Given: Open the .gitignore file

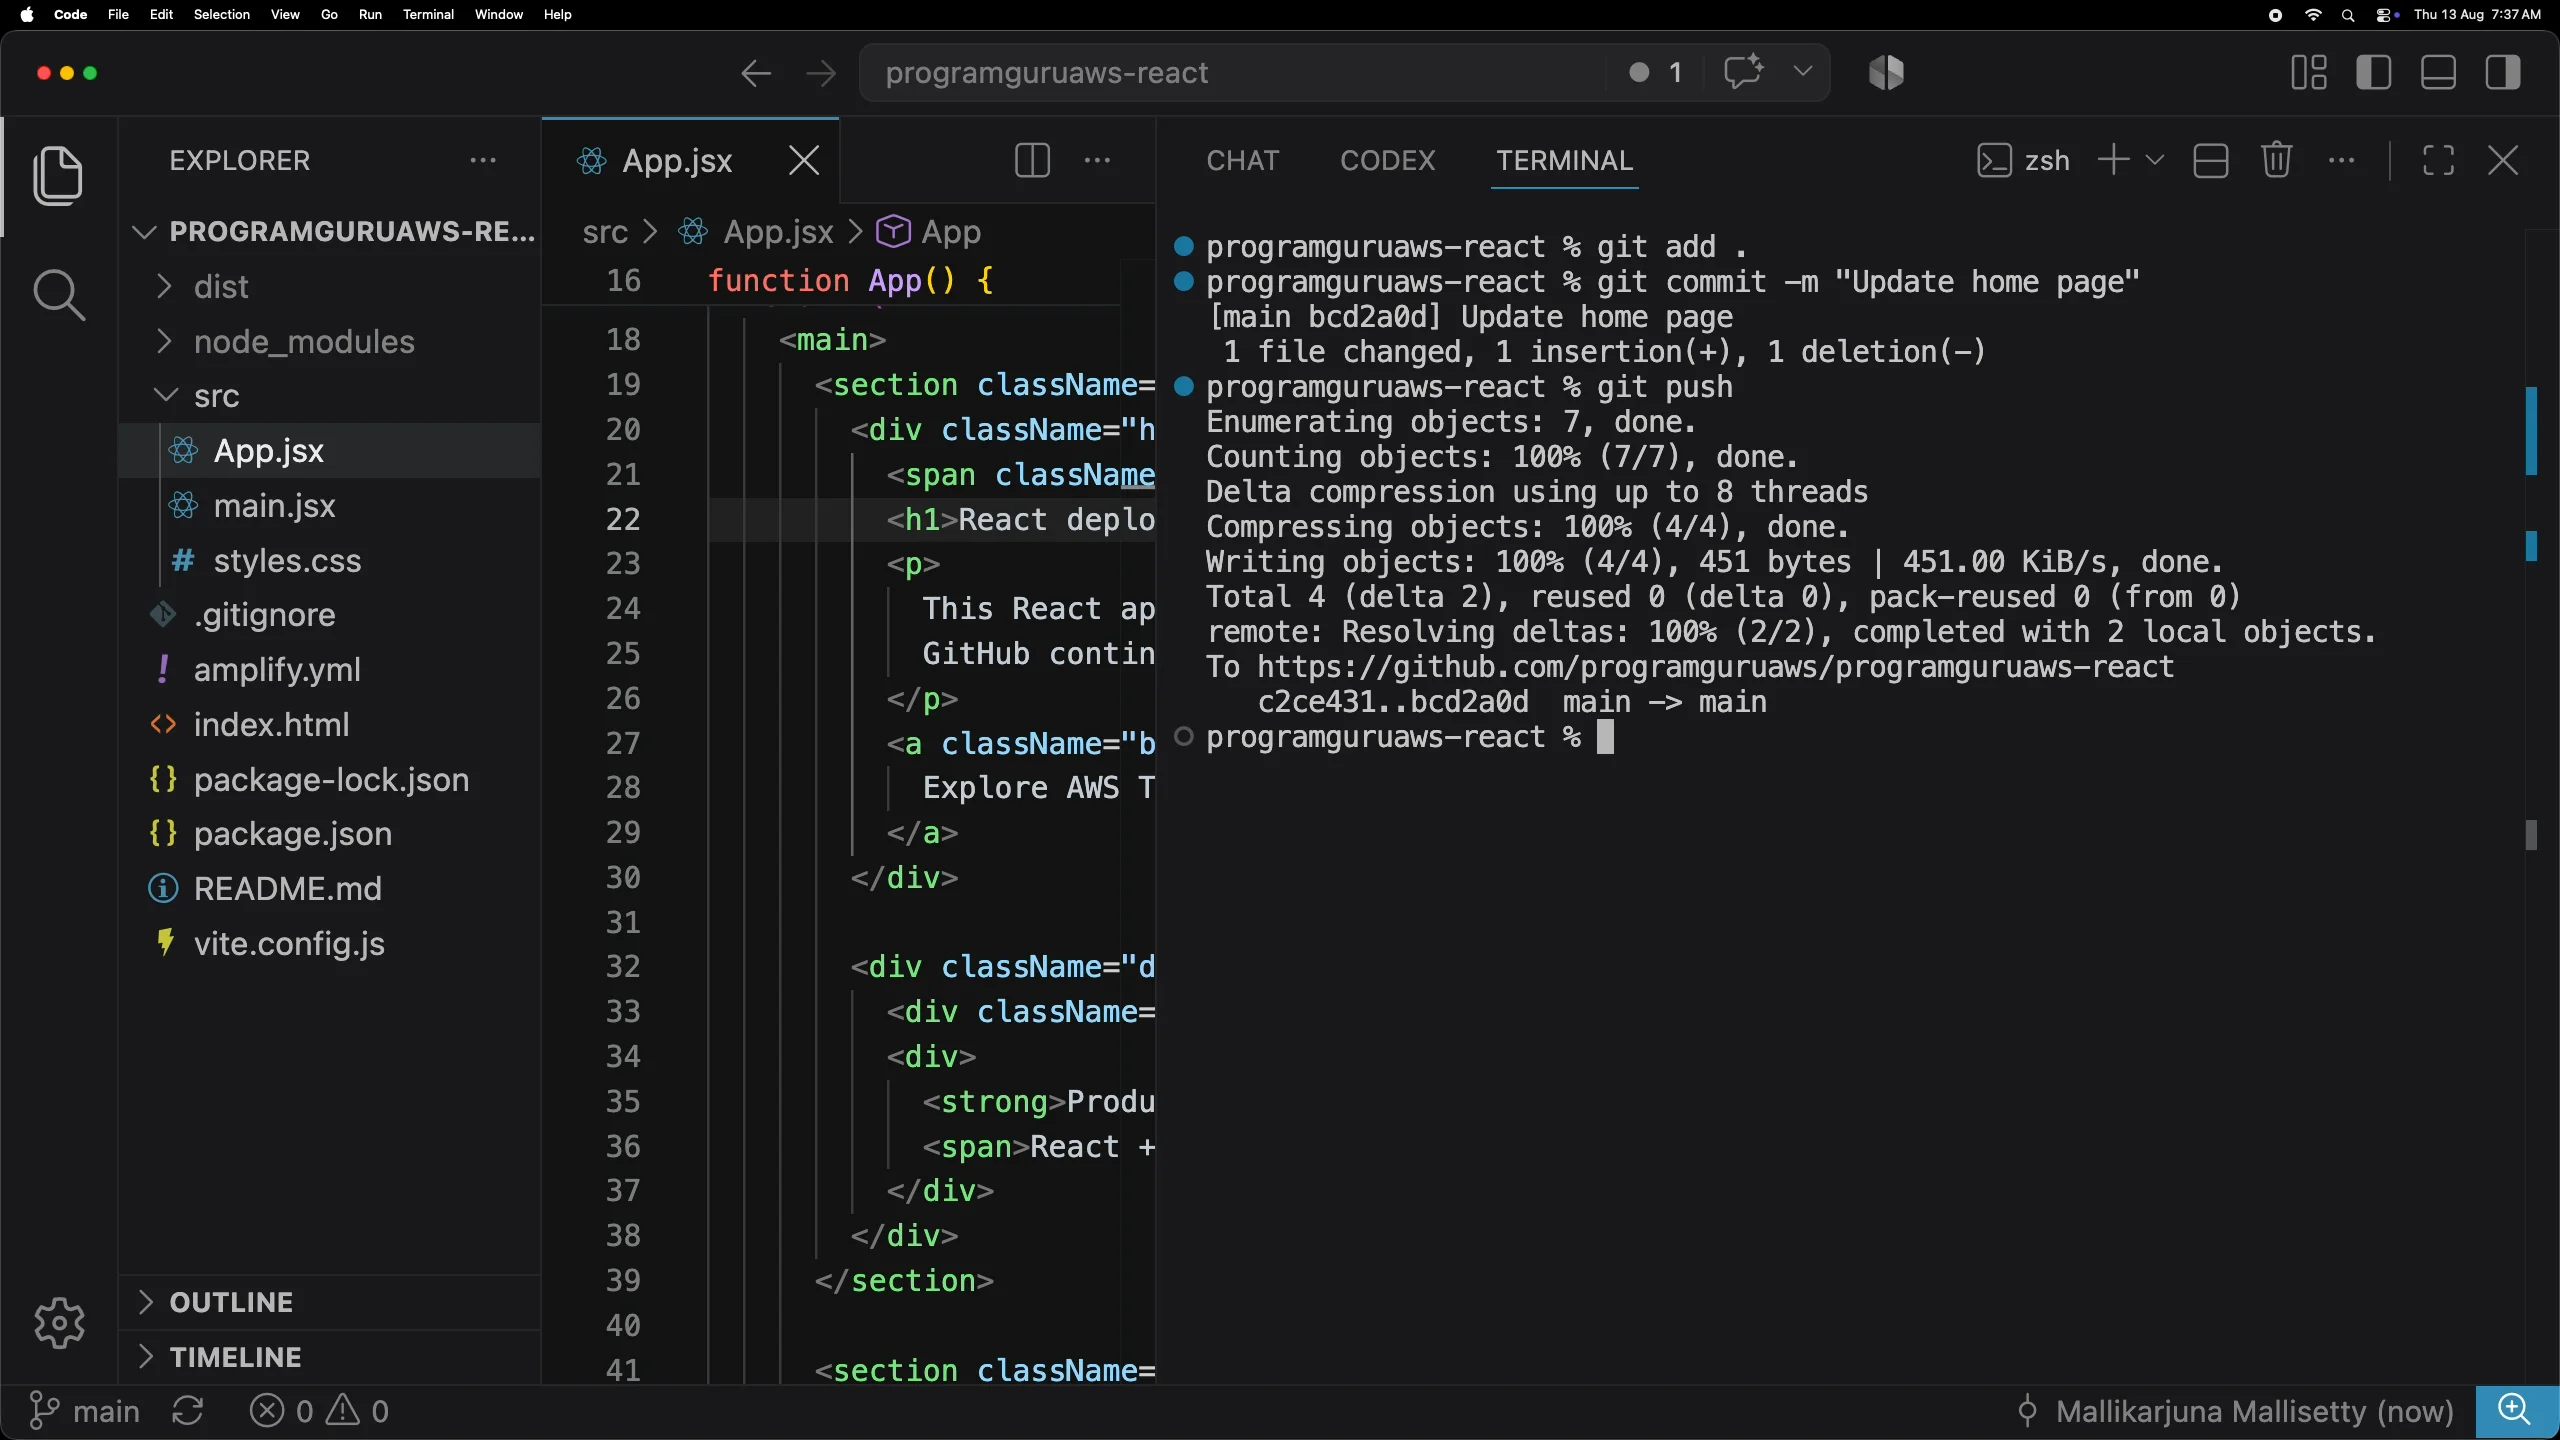Looking at the screenshot, I should [330, 615].
